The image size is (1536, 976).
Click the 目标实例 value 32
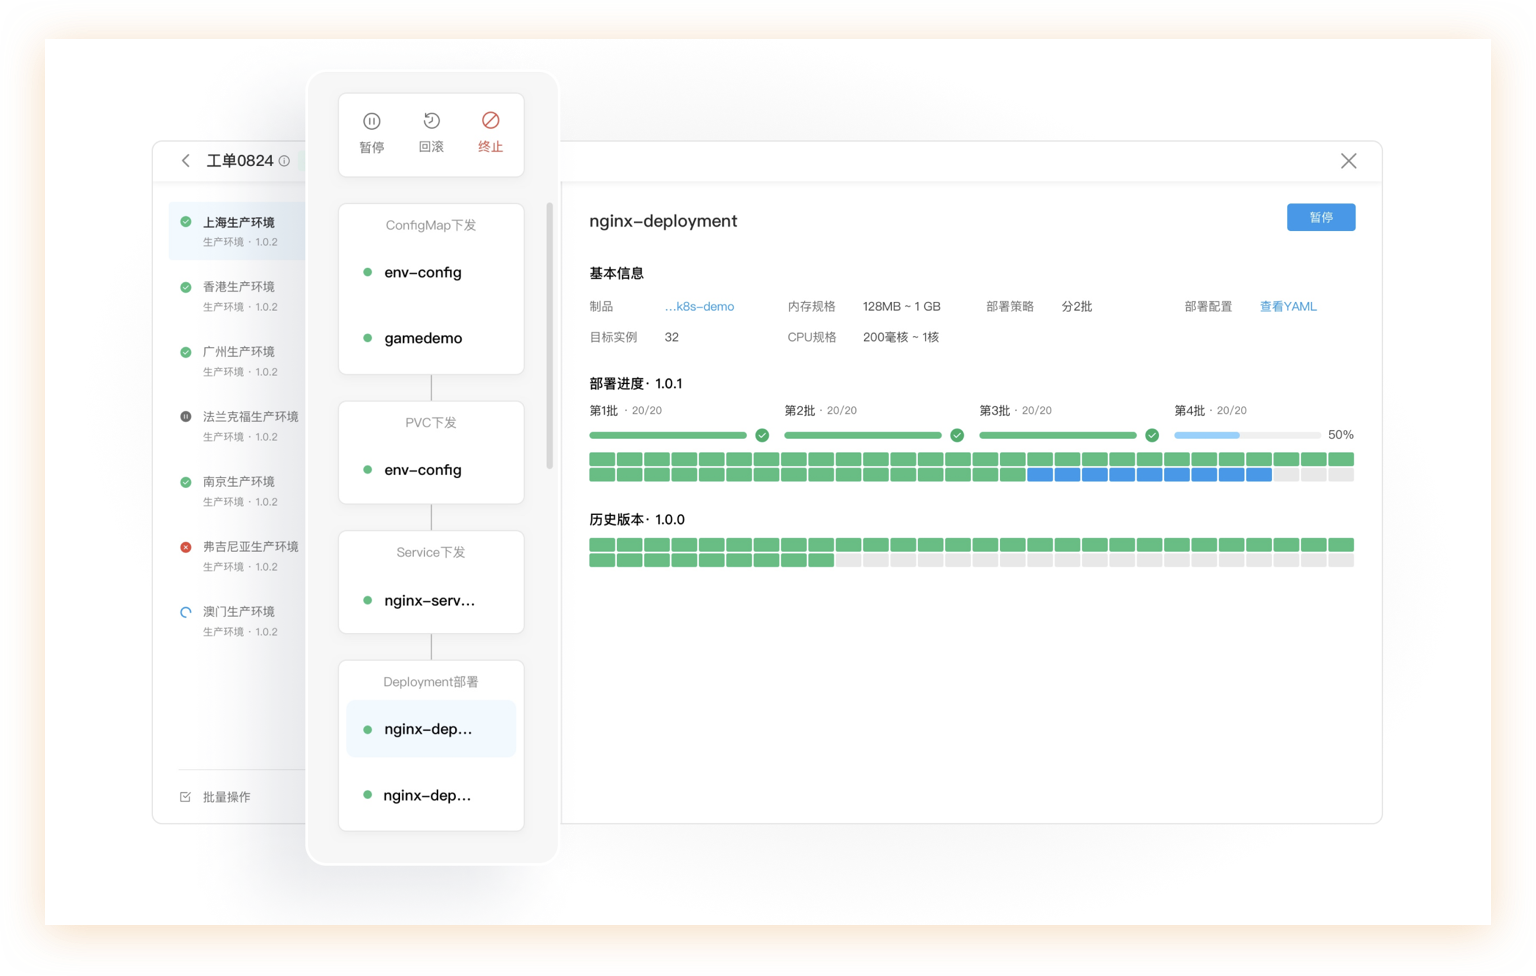coord(671,337)
